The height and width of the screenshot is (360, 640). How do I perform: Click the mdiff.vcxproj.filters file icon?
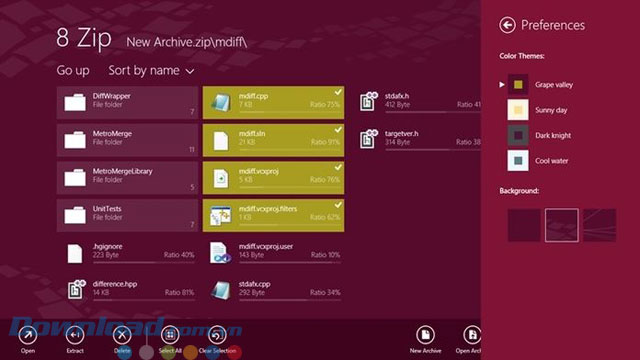(221, 216)
